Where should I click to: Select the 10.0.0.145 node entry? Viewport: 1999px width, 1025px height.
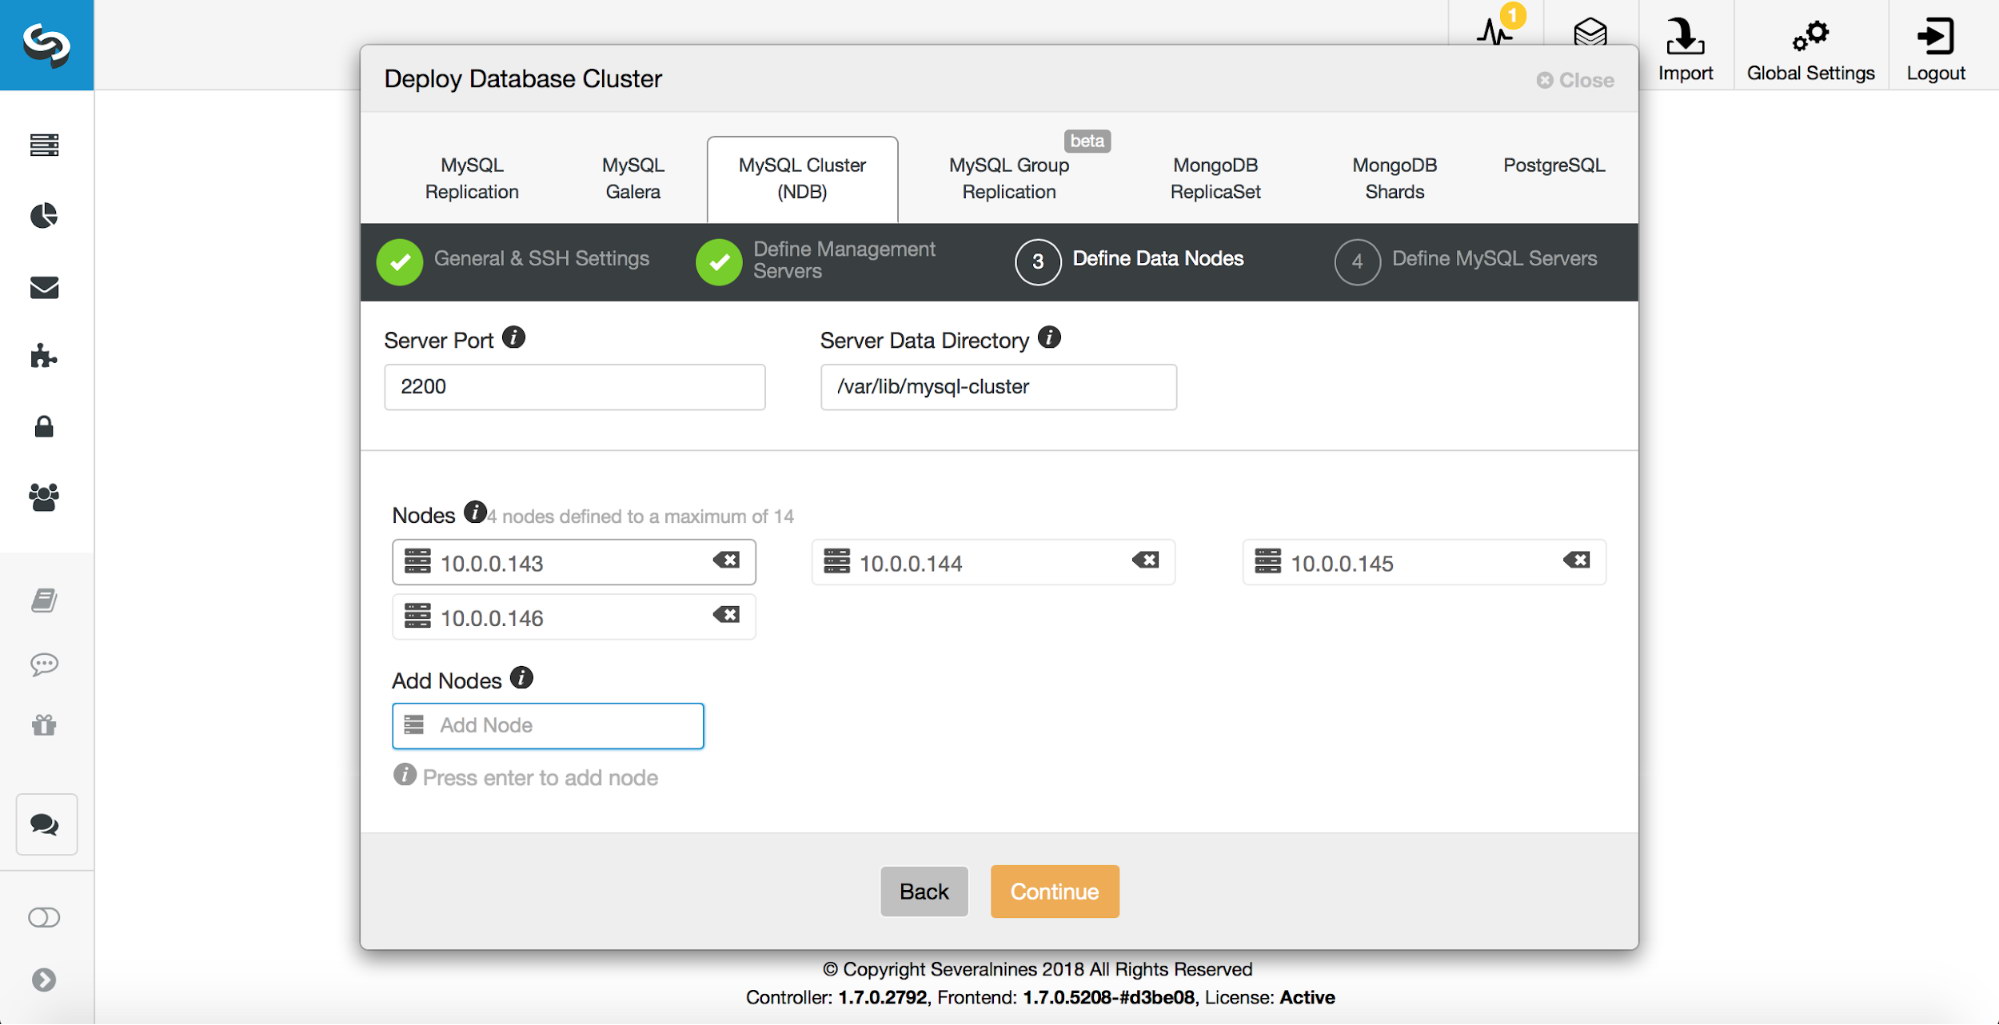click(1424, 562)
